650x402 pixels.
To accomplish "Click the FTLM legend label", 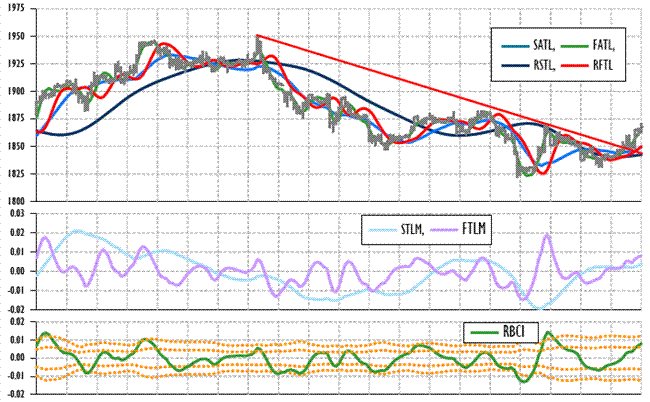I will (x=474, y=229).
